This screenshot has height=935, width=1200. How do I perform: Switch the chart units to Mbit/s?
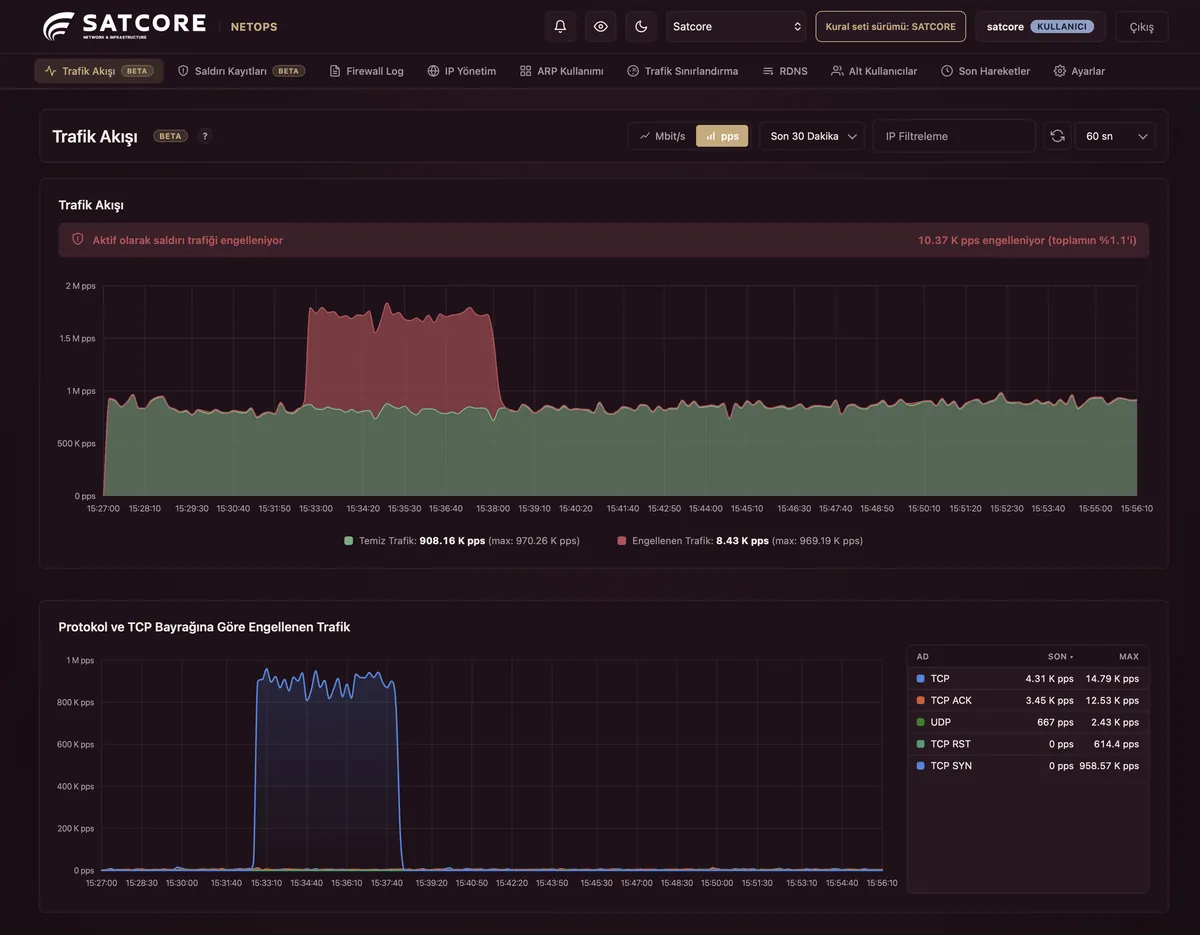pos(663,136)
